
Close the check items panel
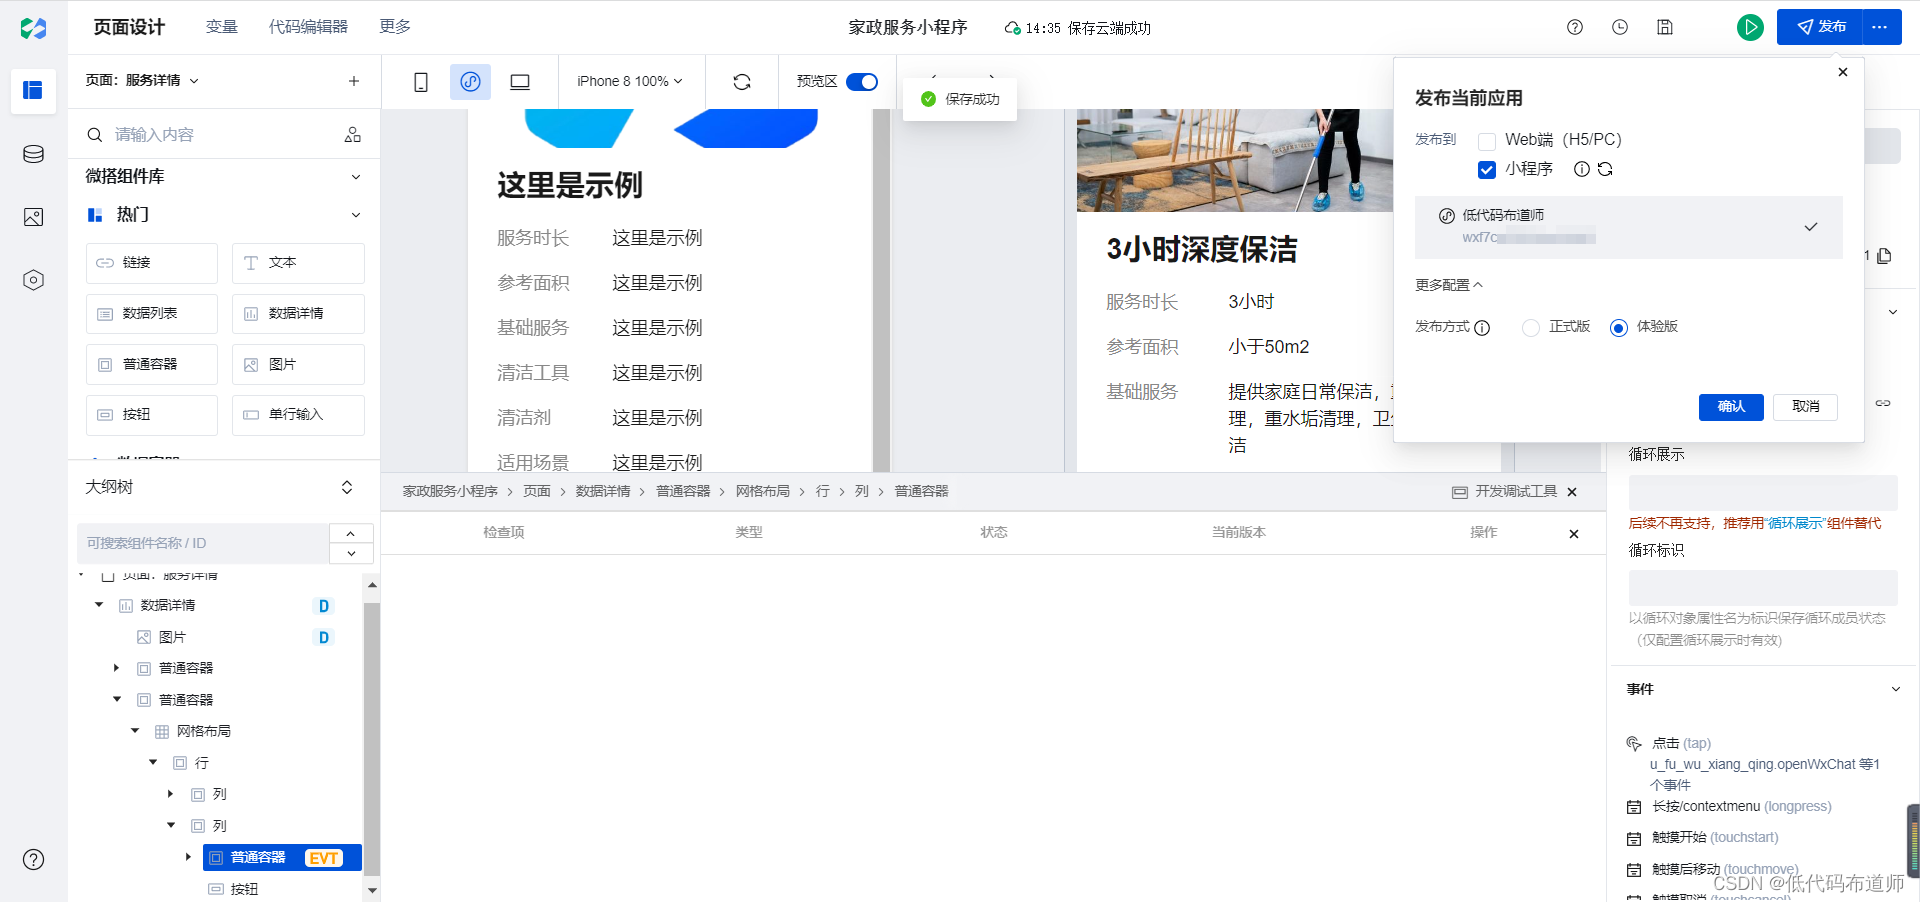click(x=1574, y=534)
